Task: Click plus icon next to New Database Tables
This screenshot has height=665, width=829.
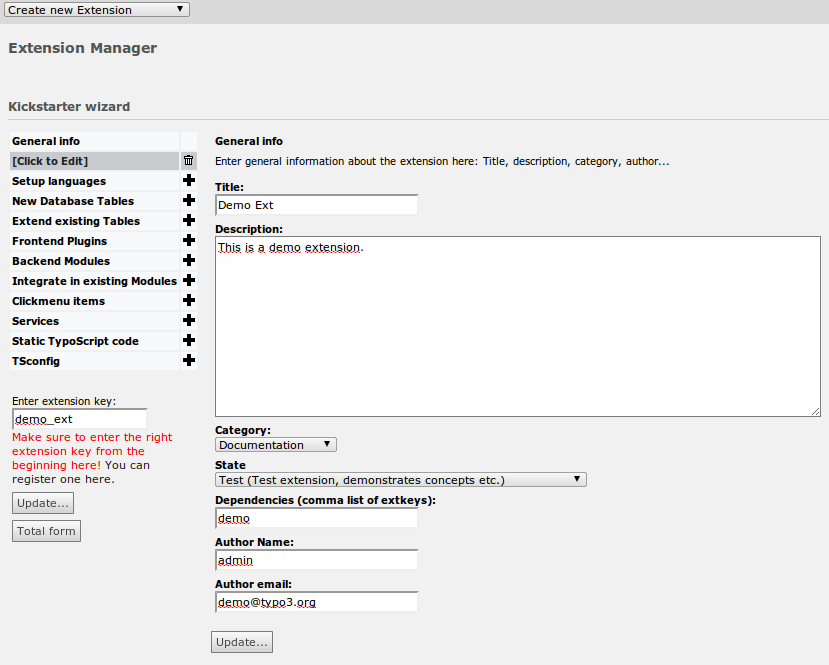Action: pos(188,201)
